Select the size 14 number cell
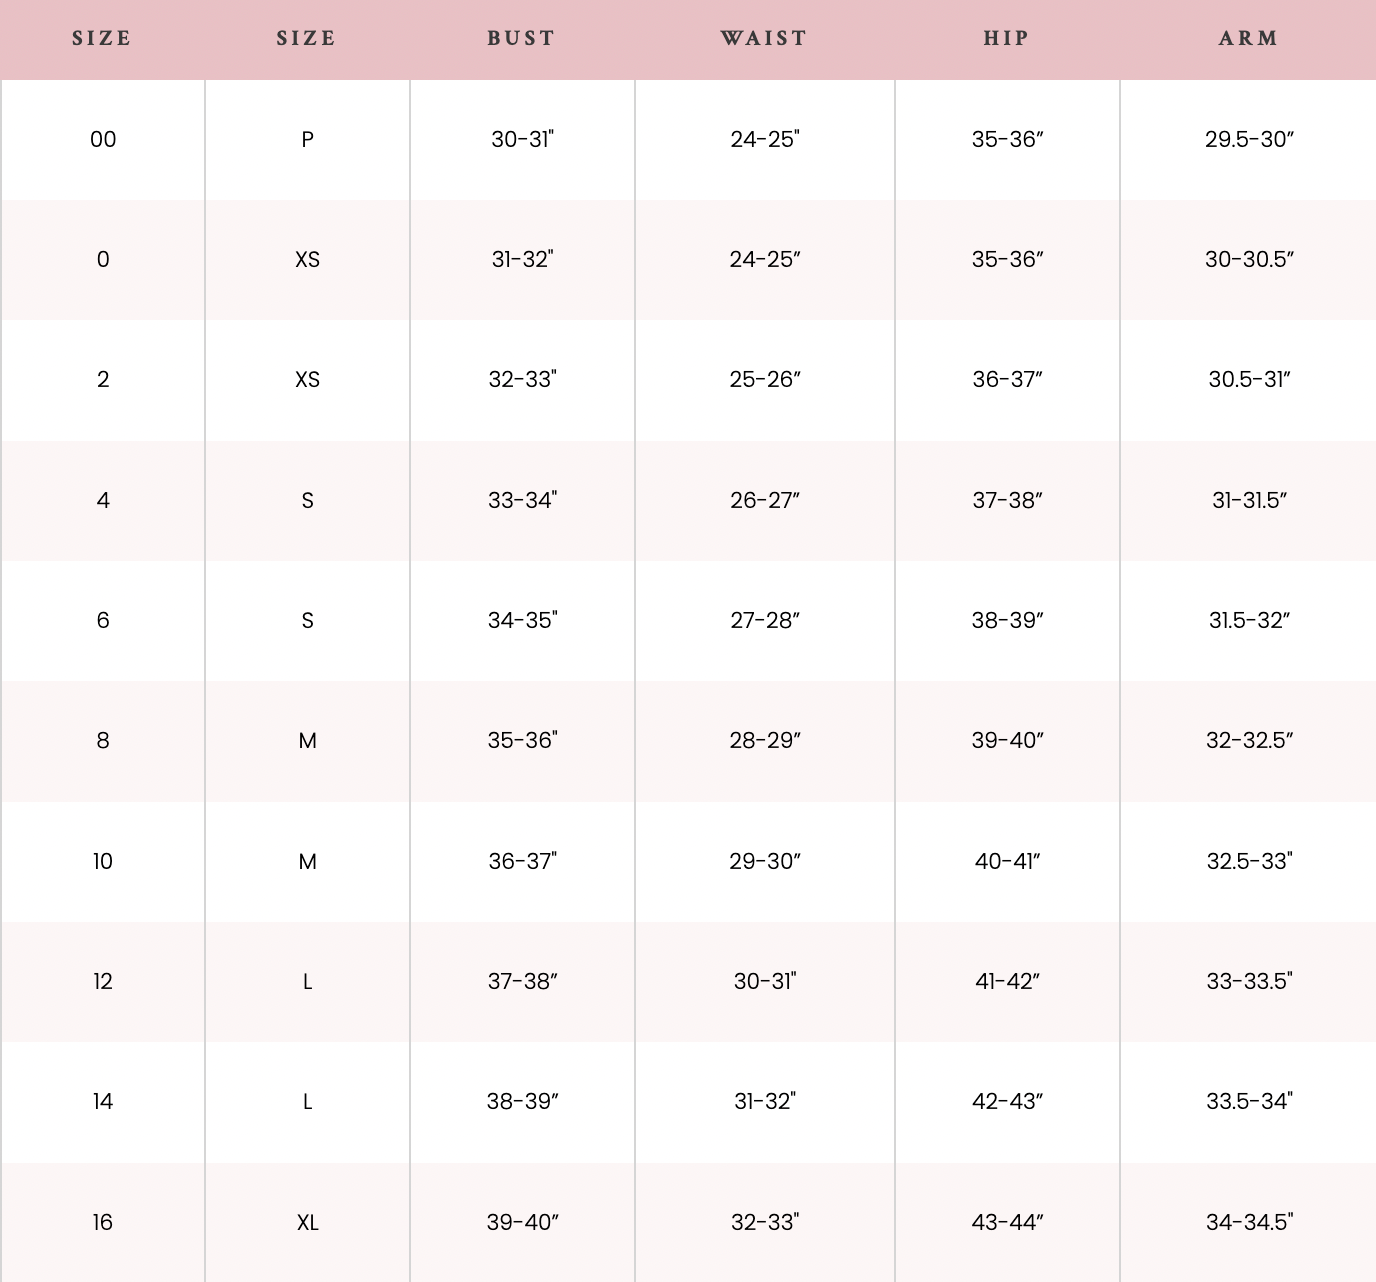Viewport: 1376px width, 1282px height. [x=103, y=1101]
